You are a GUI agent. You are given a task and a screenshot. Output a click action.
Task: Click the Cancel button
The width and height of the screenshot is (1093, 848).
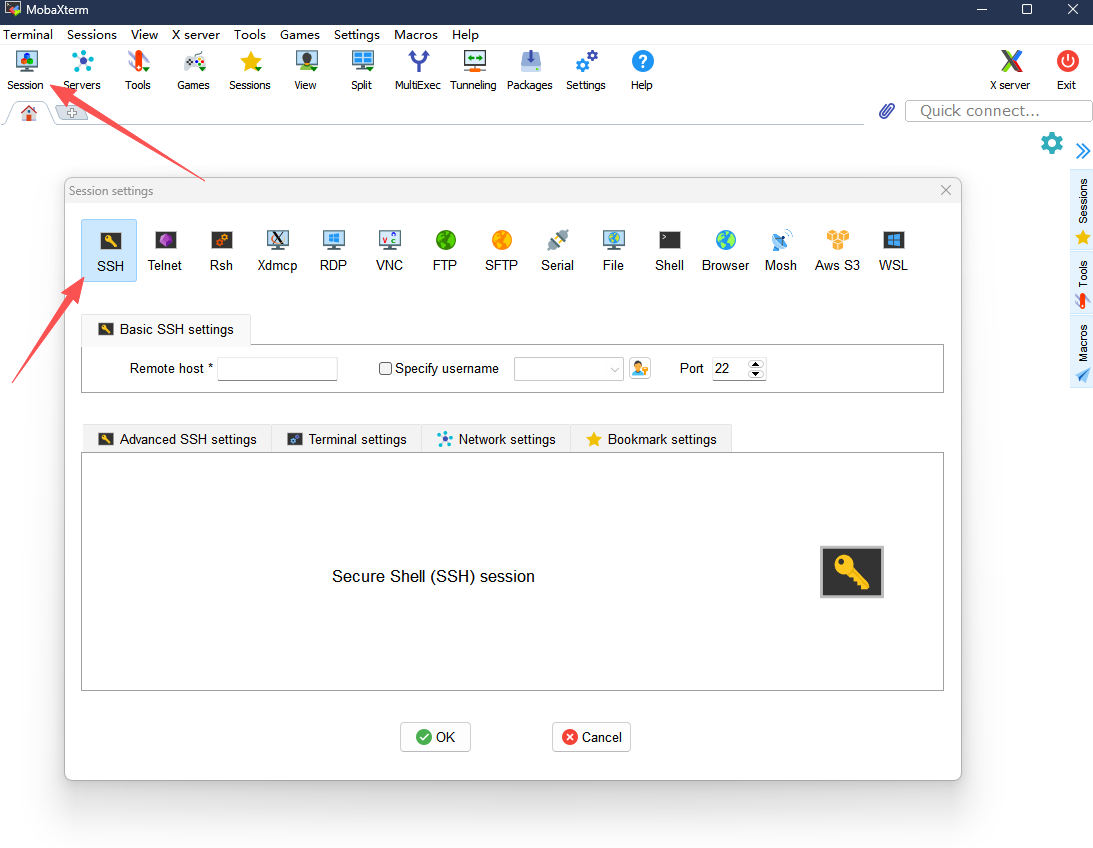(591, 737)
